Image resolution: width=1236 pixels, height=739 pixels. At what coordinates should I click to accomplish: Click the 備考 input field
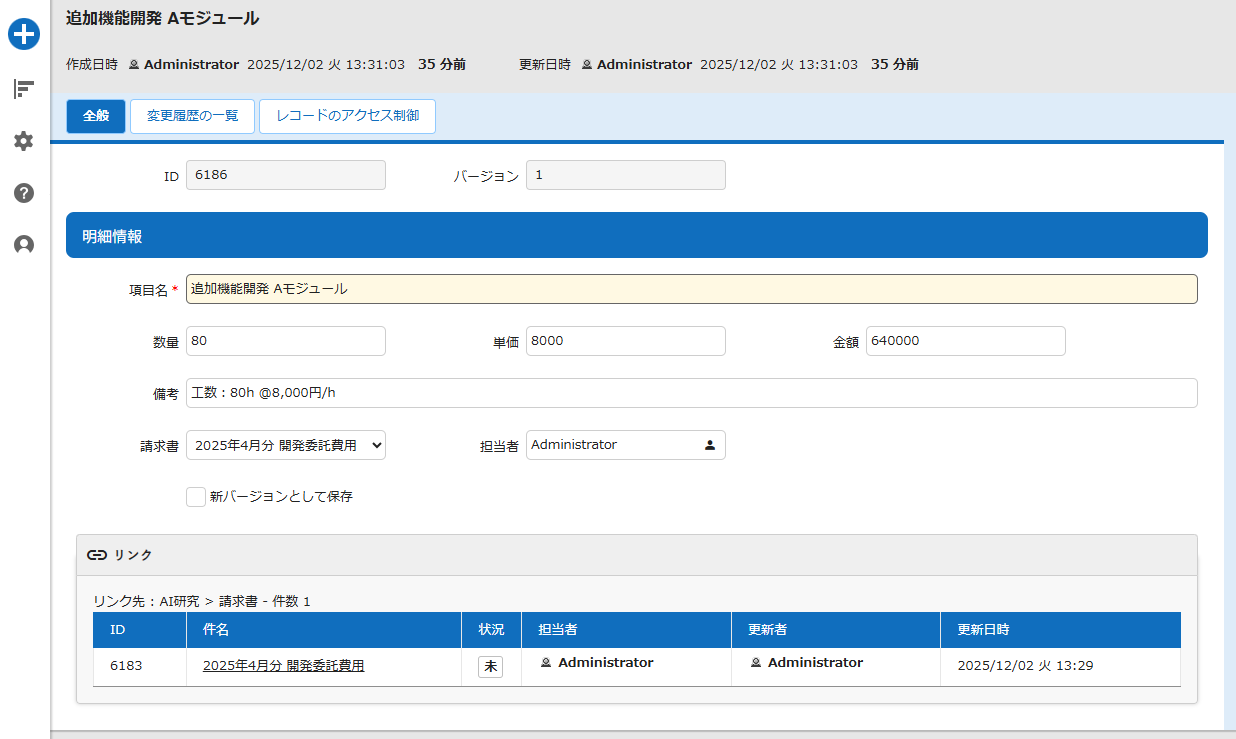(692, 393)
